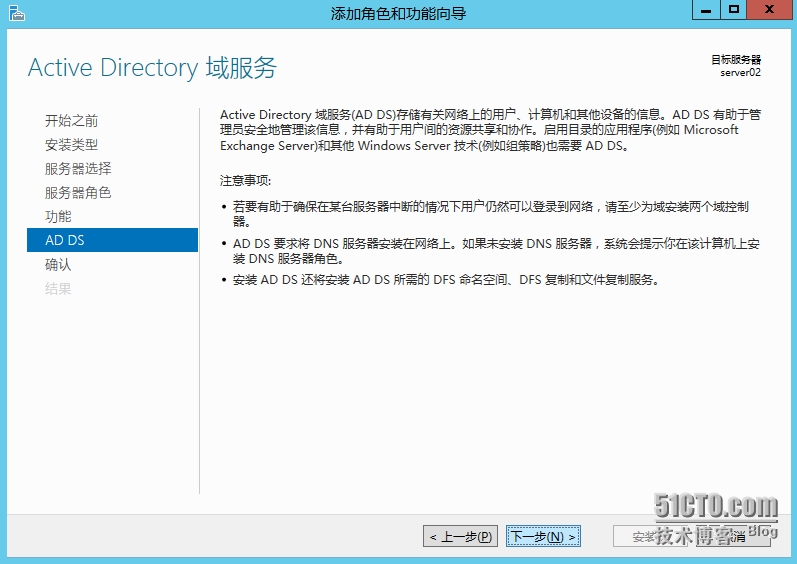Viewport: 797px width, 564px height.
Task: Select 服务器选择 in the sidebar
Action: point(78,168)
